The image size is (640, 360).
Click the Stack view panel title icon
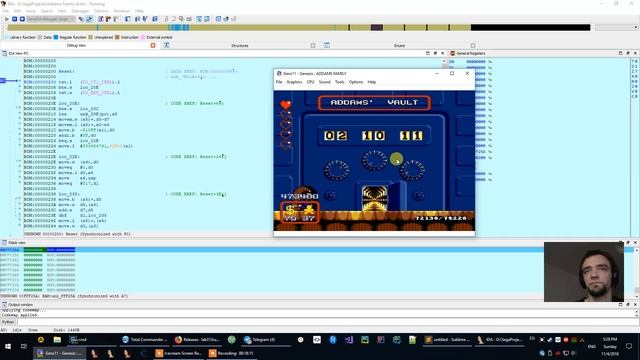pyautogui.click(x=4, y=242)
